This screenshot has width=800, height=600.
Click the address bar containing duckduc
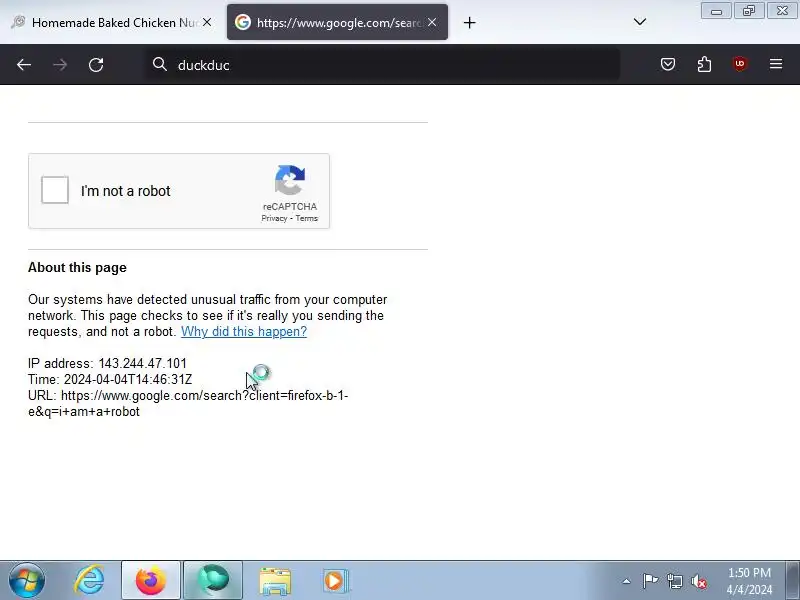pos(383,65)
